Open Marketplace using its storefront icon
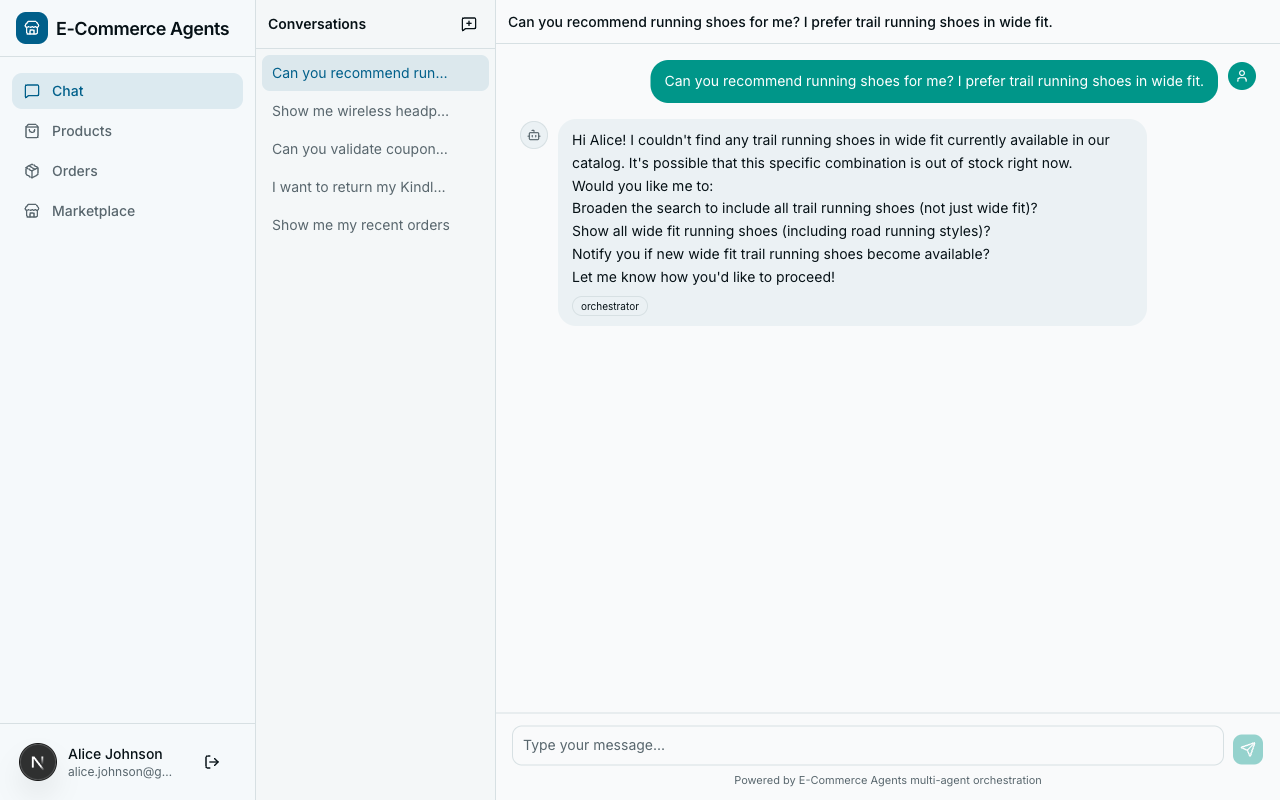This screenshot has width=1280, height=800. (x=33, y=210)
